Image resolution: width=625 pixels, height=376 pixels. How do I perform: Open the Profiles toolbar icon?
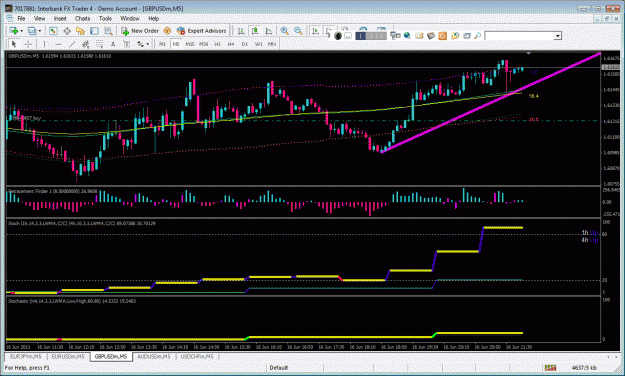click(32, 31)
